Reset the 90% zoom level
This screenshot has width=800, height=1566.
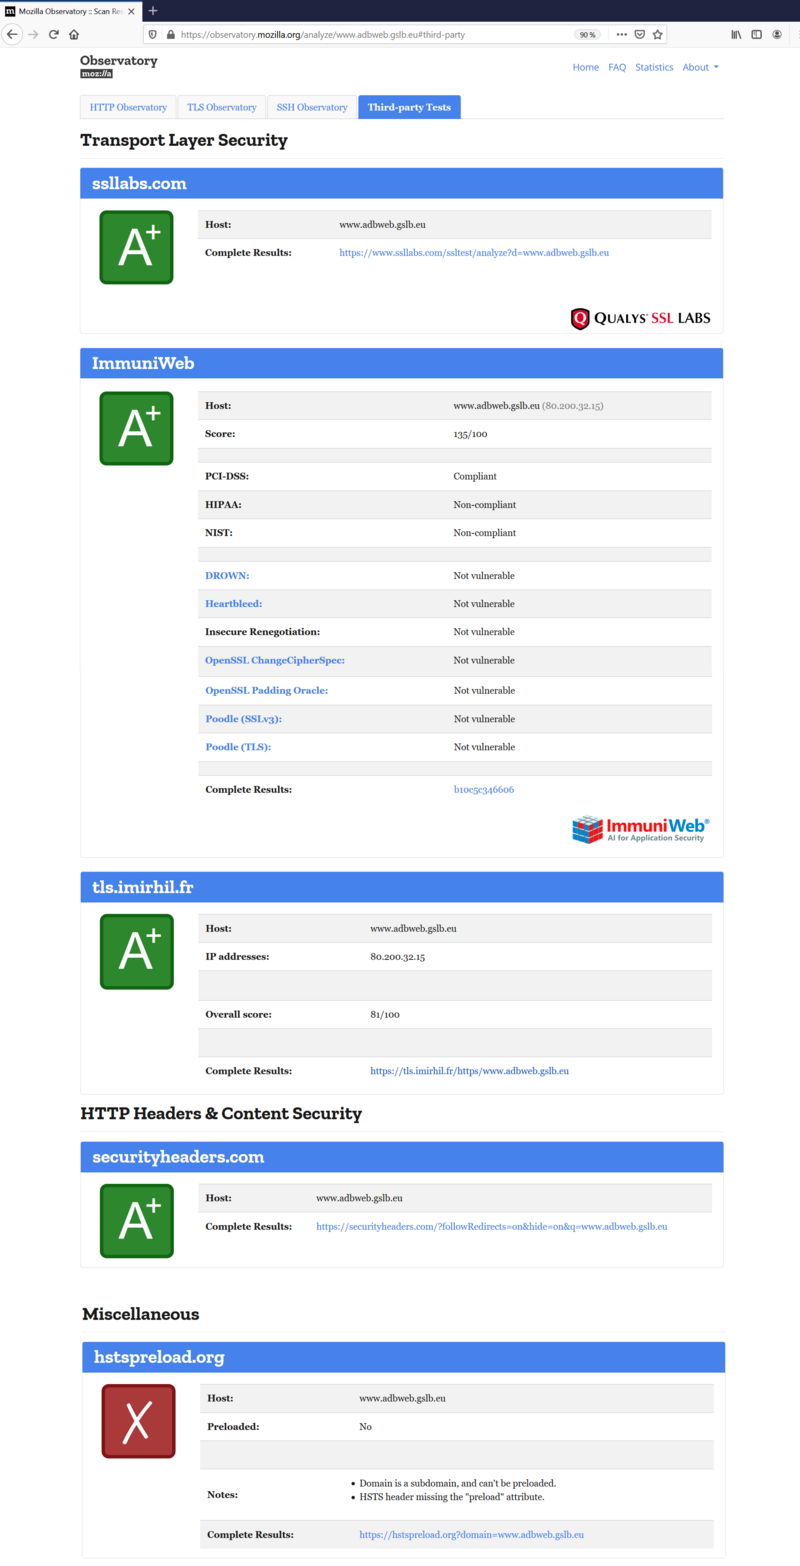(587, 34)
